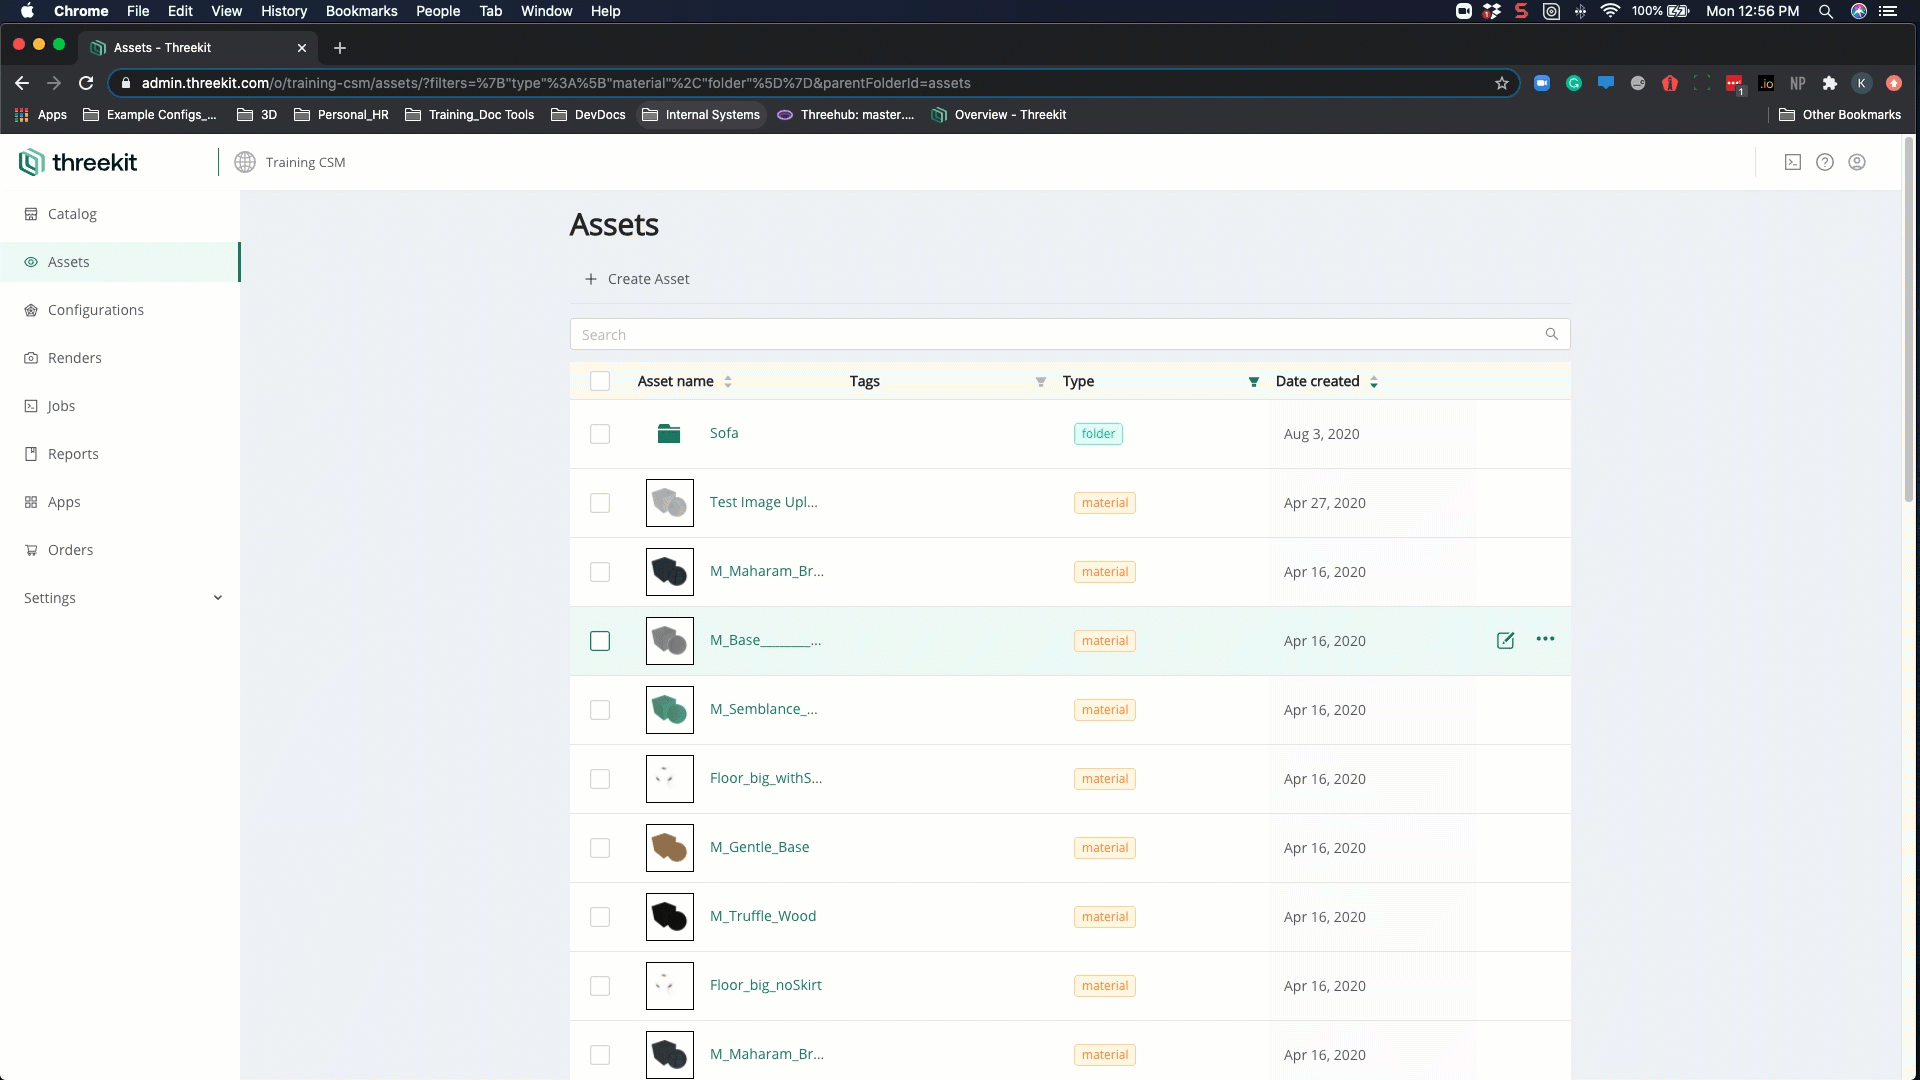The image size is (1920, 1080).
Task: Go to Configurations in the sidebar
Action: pos(95,310)
